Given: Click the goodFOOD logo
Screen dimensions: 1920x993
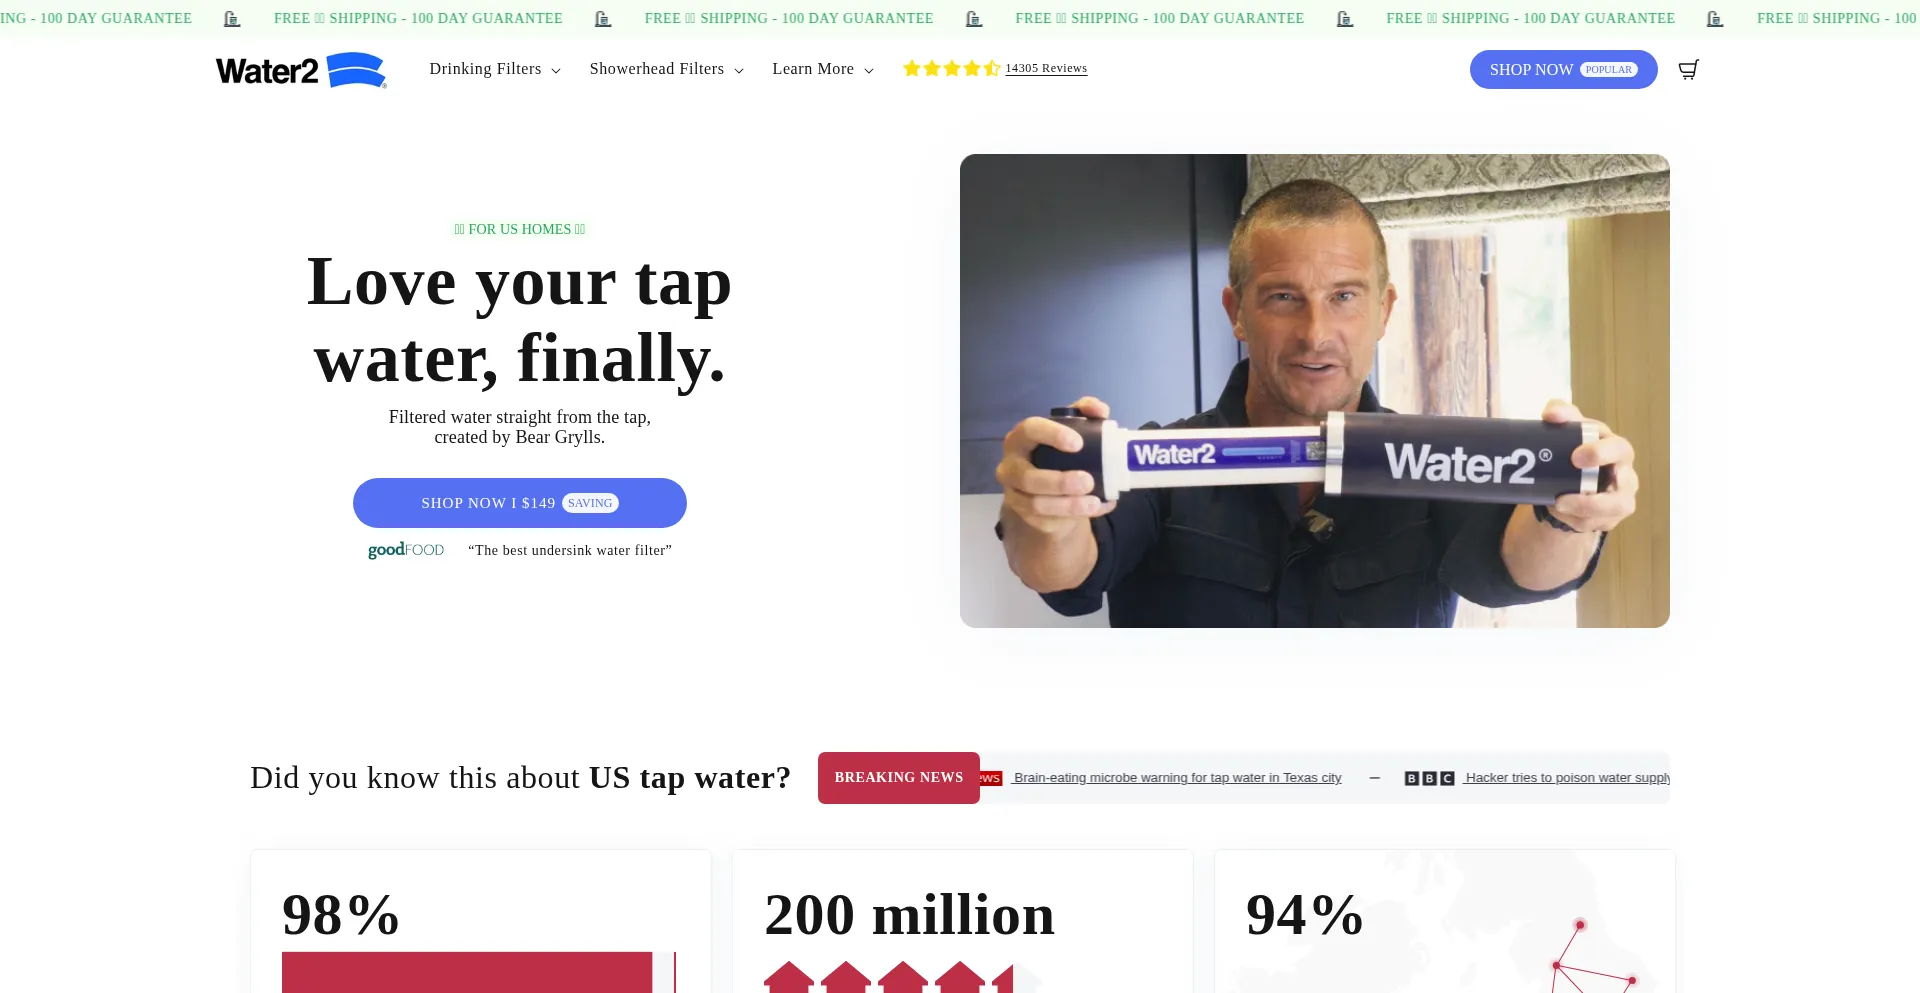Looking at the screenshot, I should click(x=406, y=550).
